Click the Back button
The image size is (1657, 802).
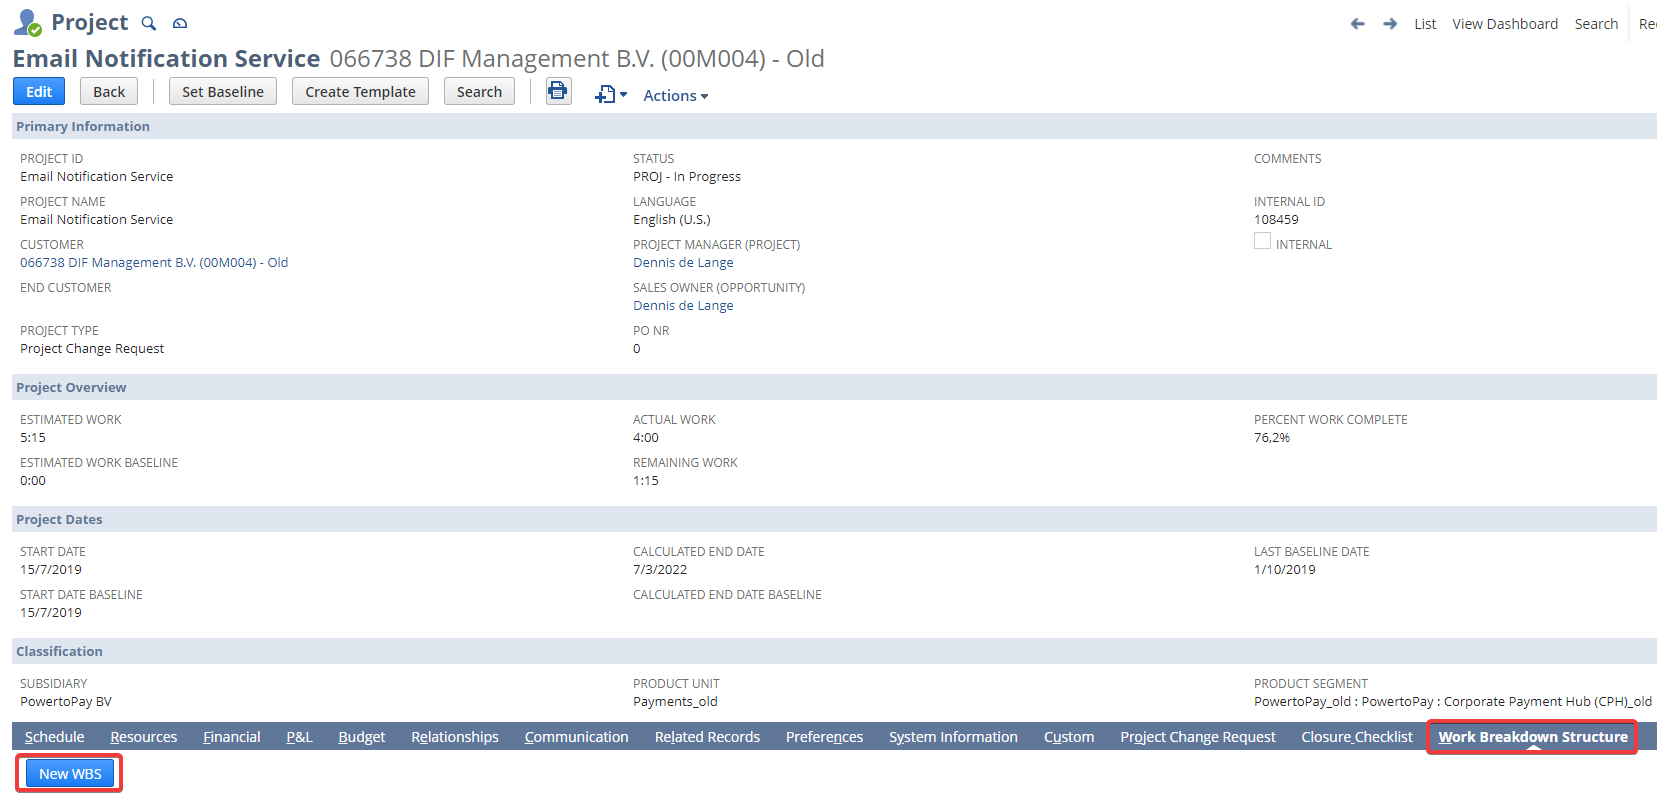[x=109, y=91]
